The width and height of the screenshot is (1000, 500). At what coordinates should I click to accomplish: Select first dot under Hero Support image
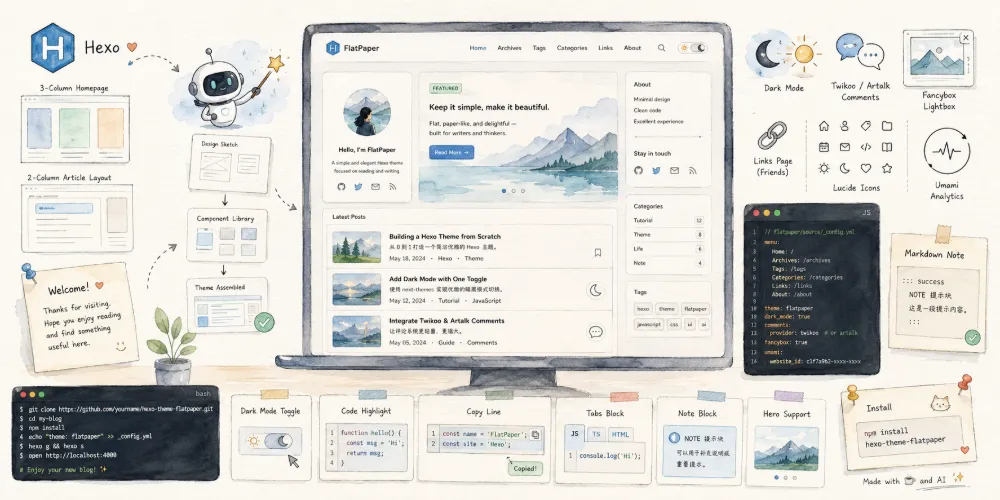coord(776,477)
